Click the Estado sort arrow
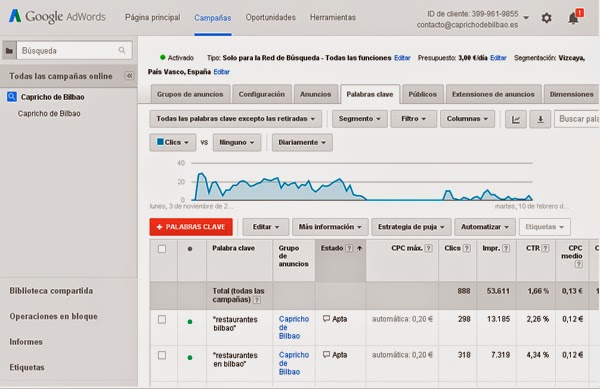This screenshot has width=600, height=389. tap(359, 248)
